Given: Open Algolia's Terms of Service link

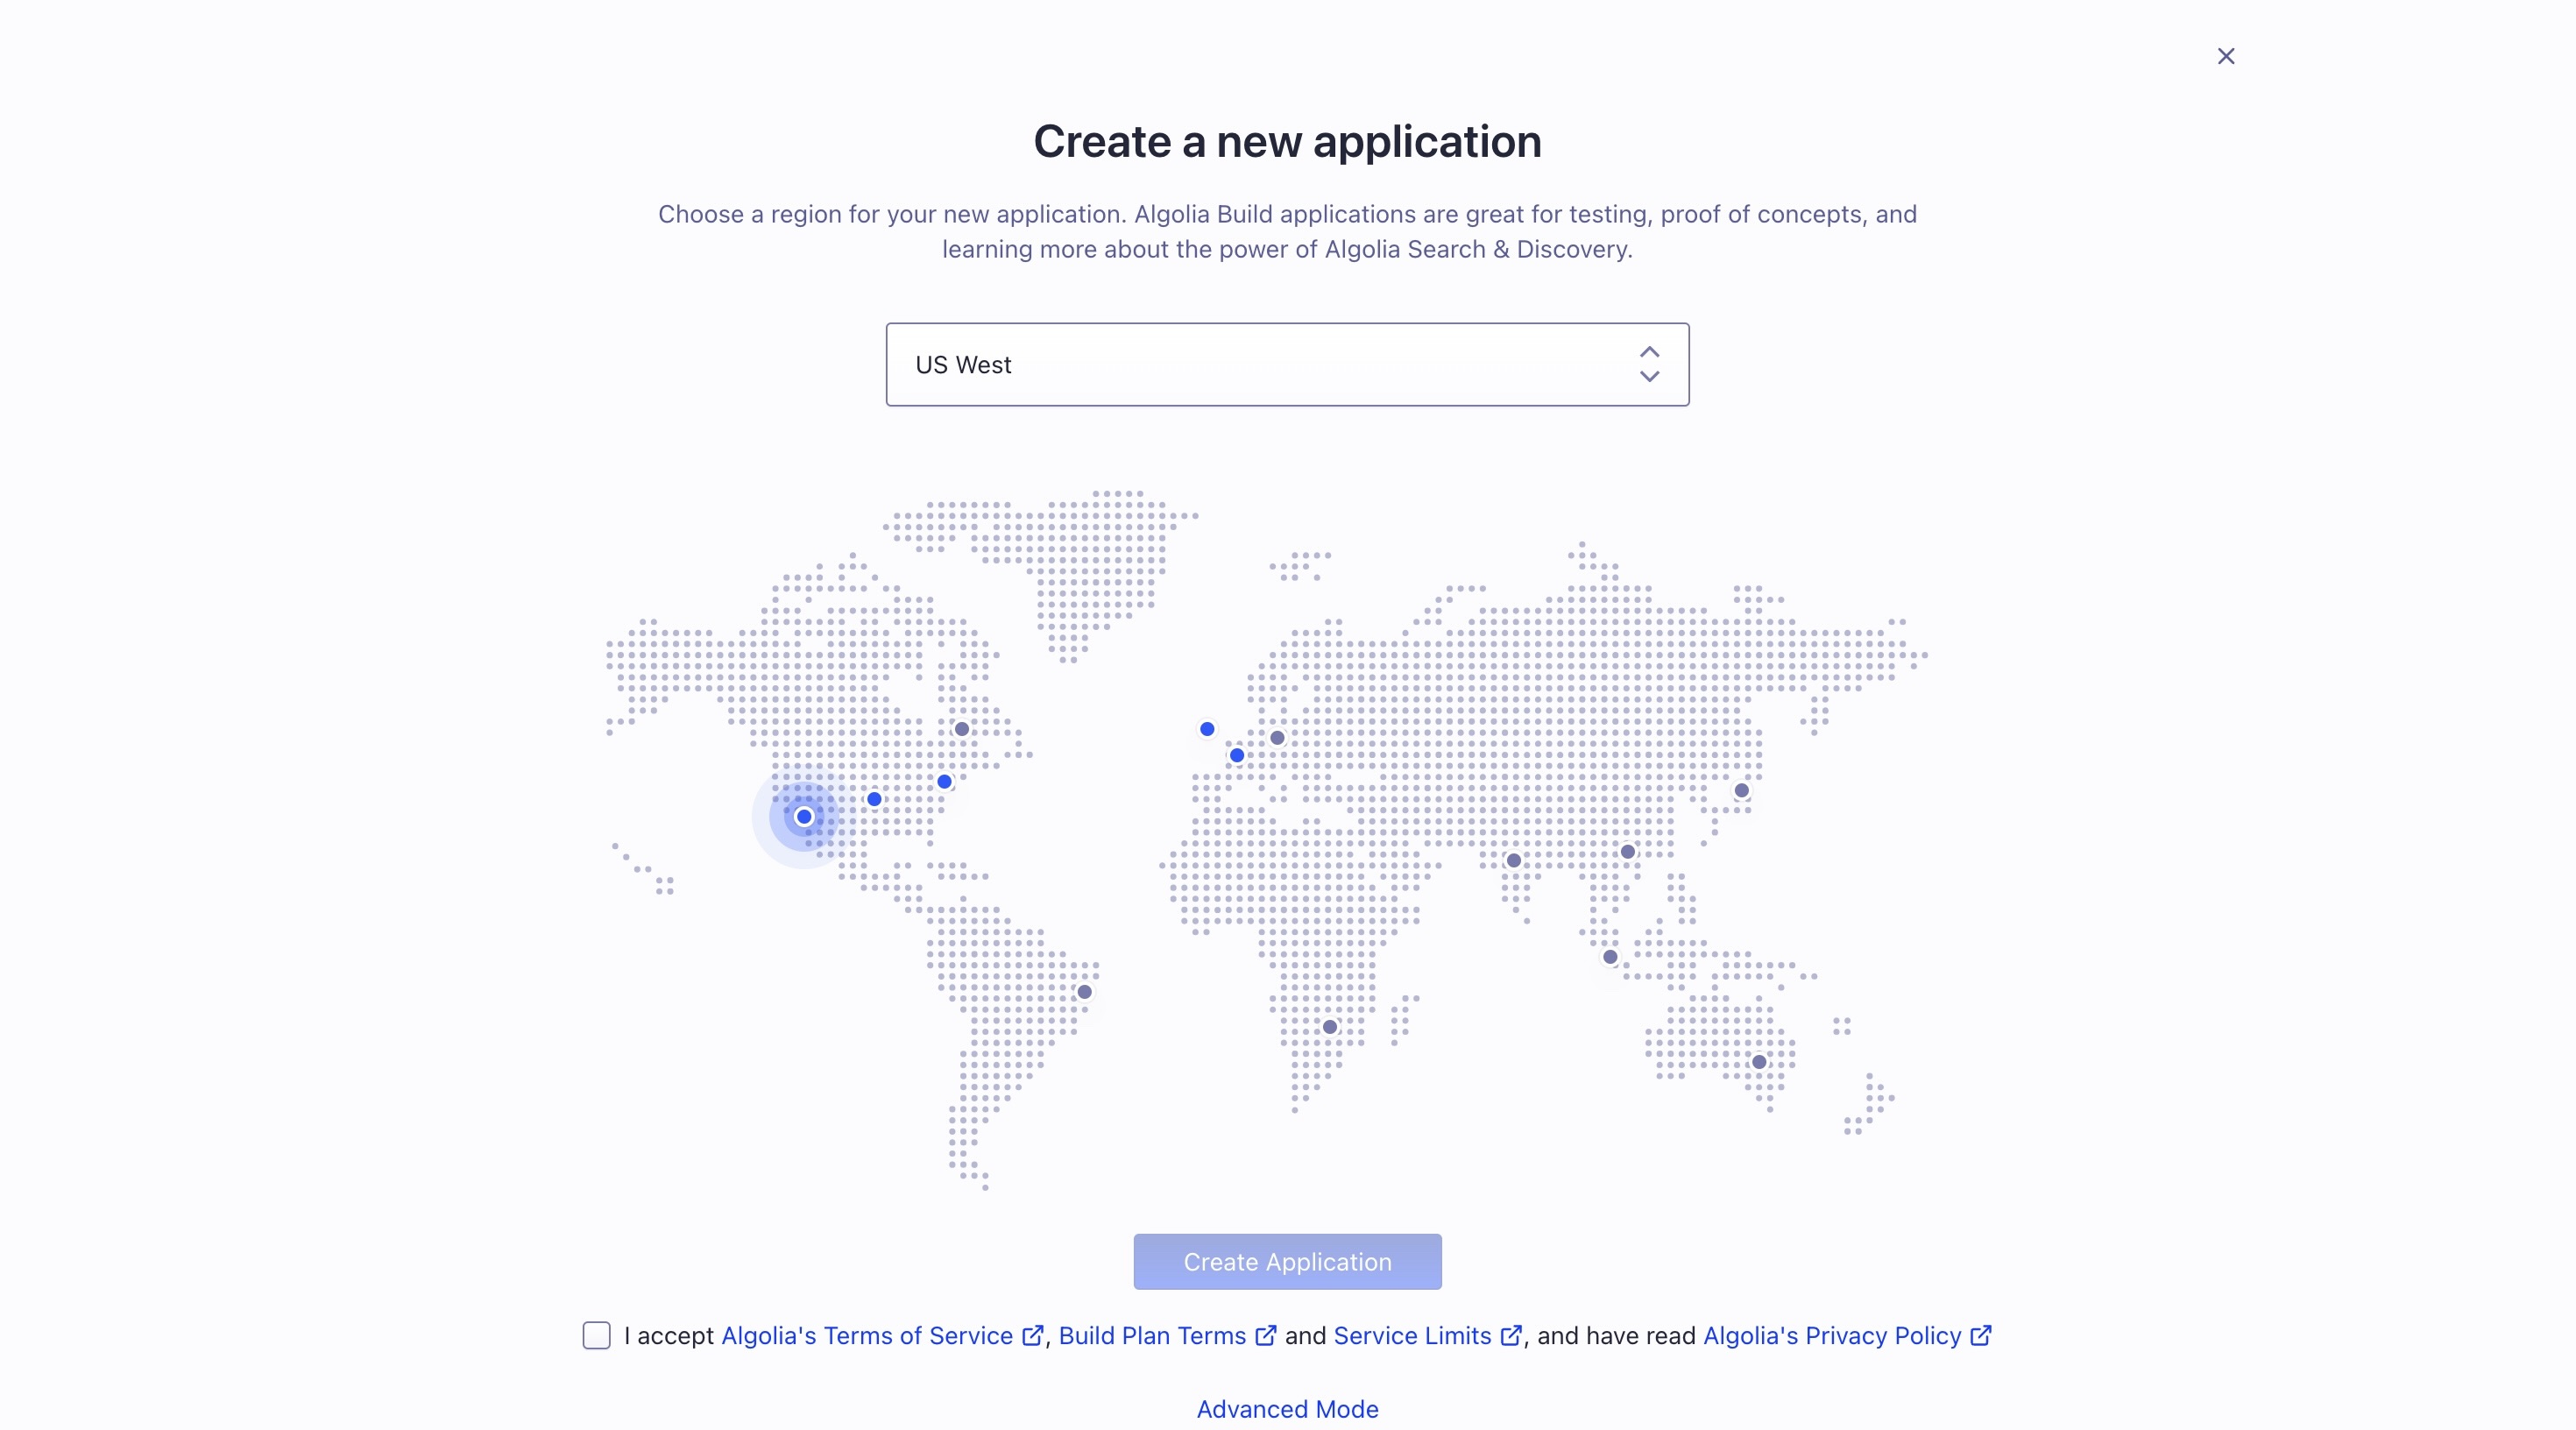Looking at the screenshot, I should click(x=882, y=1336).
